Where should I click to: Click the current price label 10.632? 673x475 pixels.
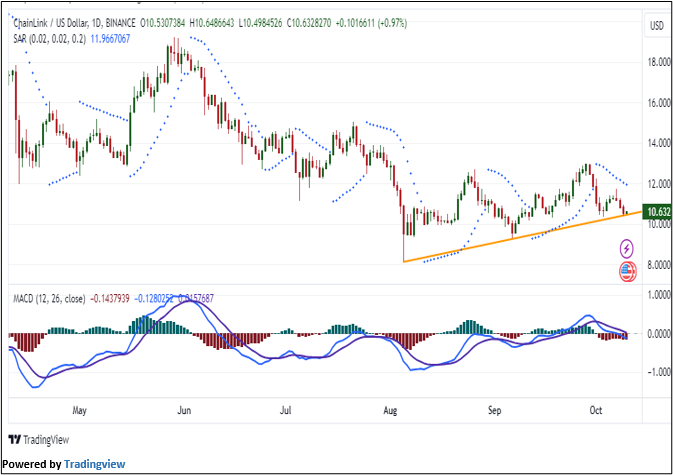657,212
